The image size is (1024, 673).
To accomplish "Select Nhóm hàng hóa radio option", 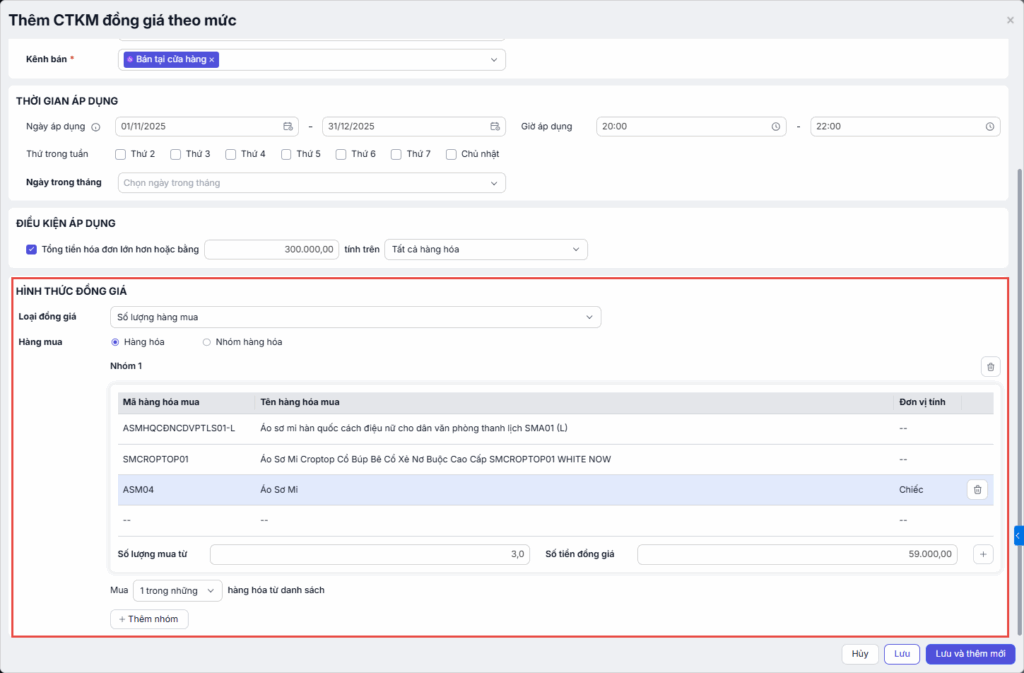I will click(x=207, y=342).
